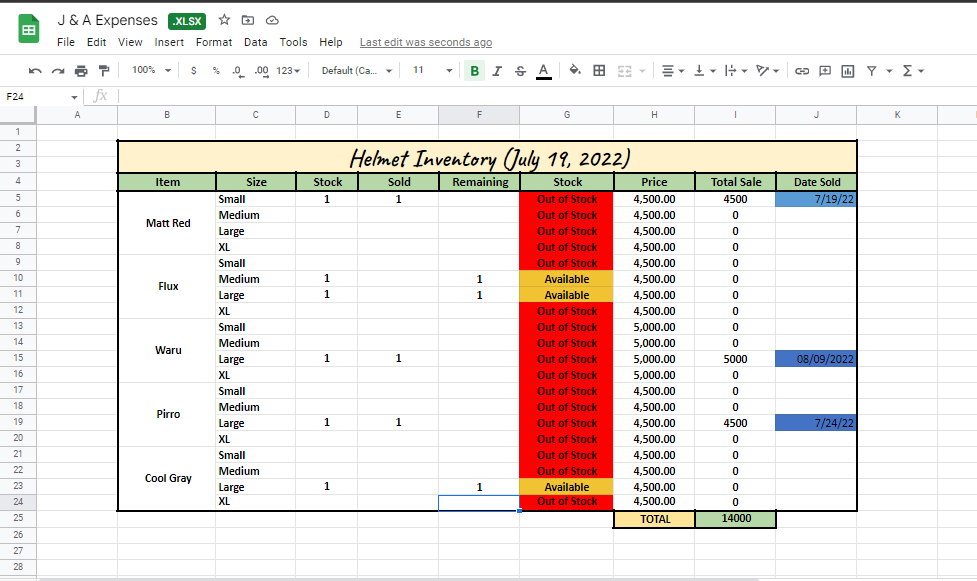The height and width of the screenshot is (581, 977).
Task: Select the 5000 Total Sale cell
Action: tap(735, 359)
